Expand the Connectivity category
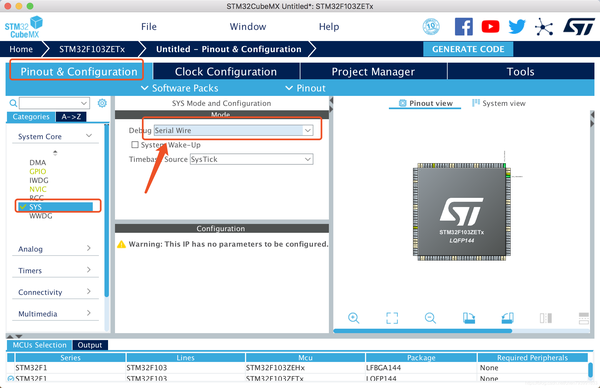Image resolution: width=600 pixels, height=388 pixels. [55, 292]
